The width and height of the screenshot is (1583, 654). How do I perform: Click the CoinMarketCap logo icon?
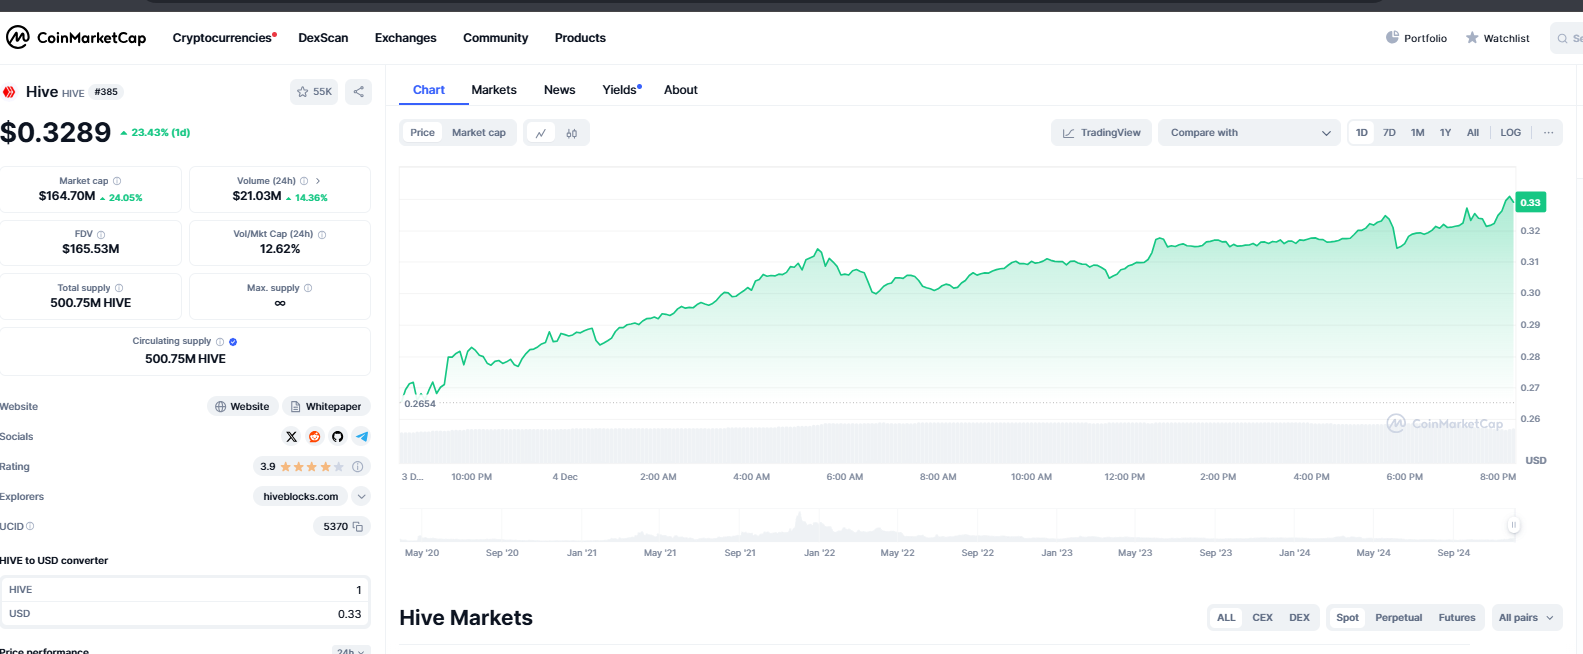18,38
